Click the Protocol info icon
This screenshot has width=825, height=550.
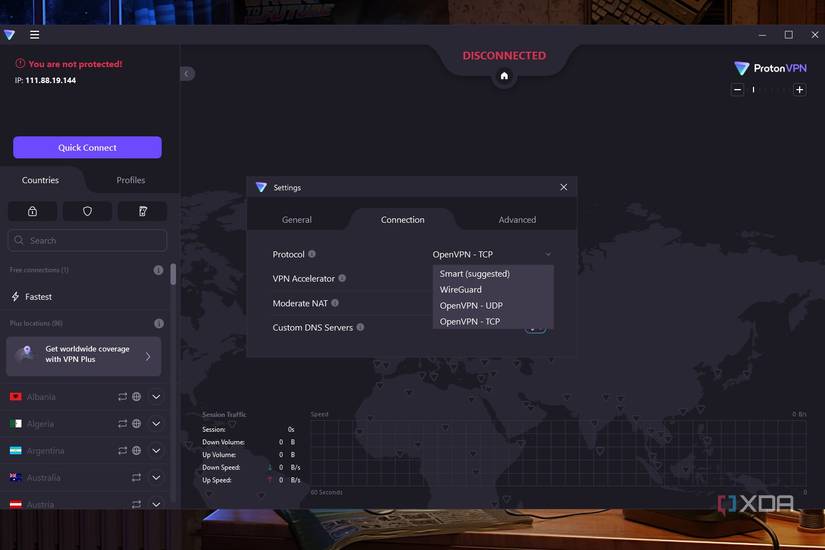pyautogui.click(x=312, y=254)
